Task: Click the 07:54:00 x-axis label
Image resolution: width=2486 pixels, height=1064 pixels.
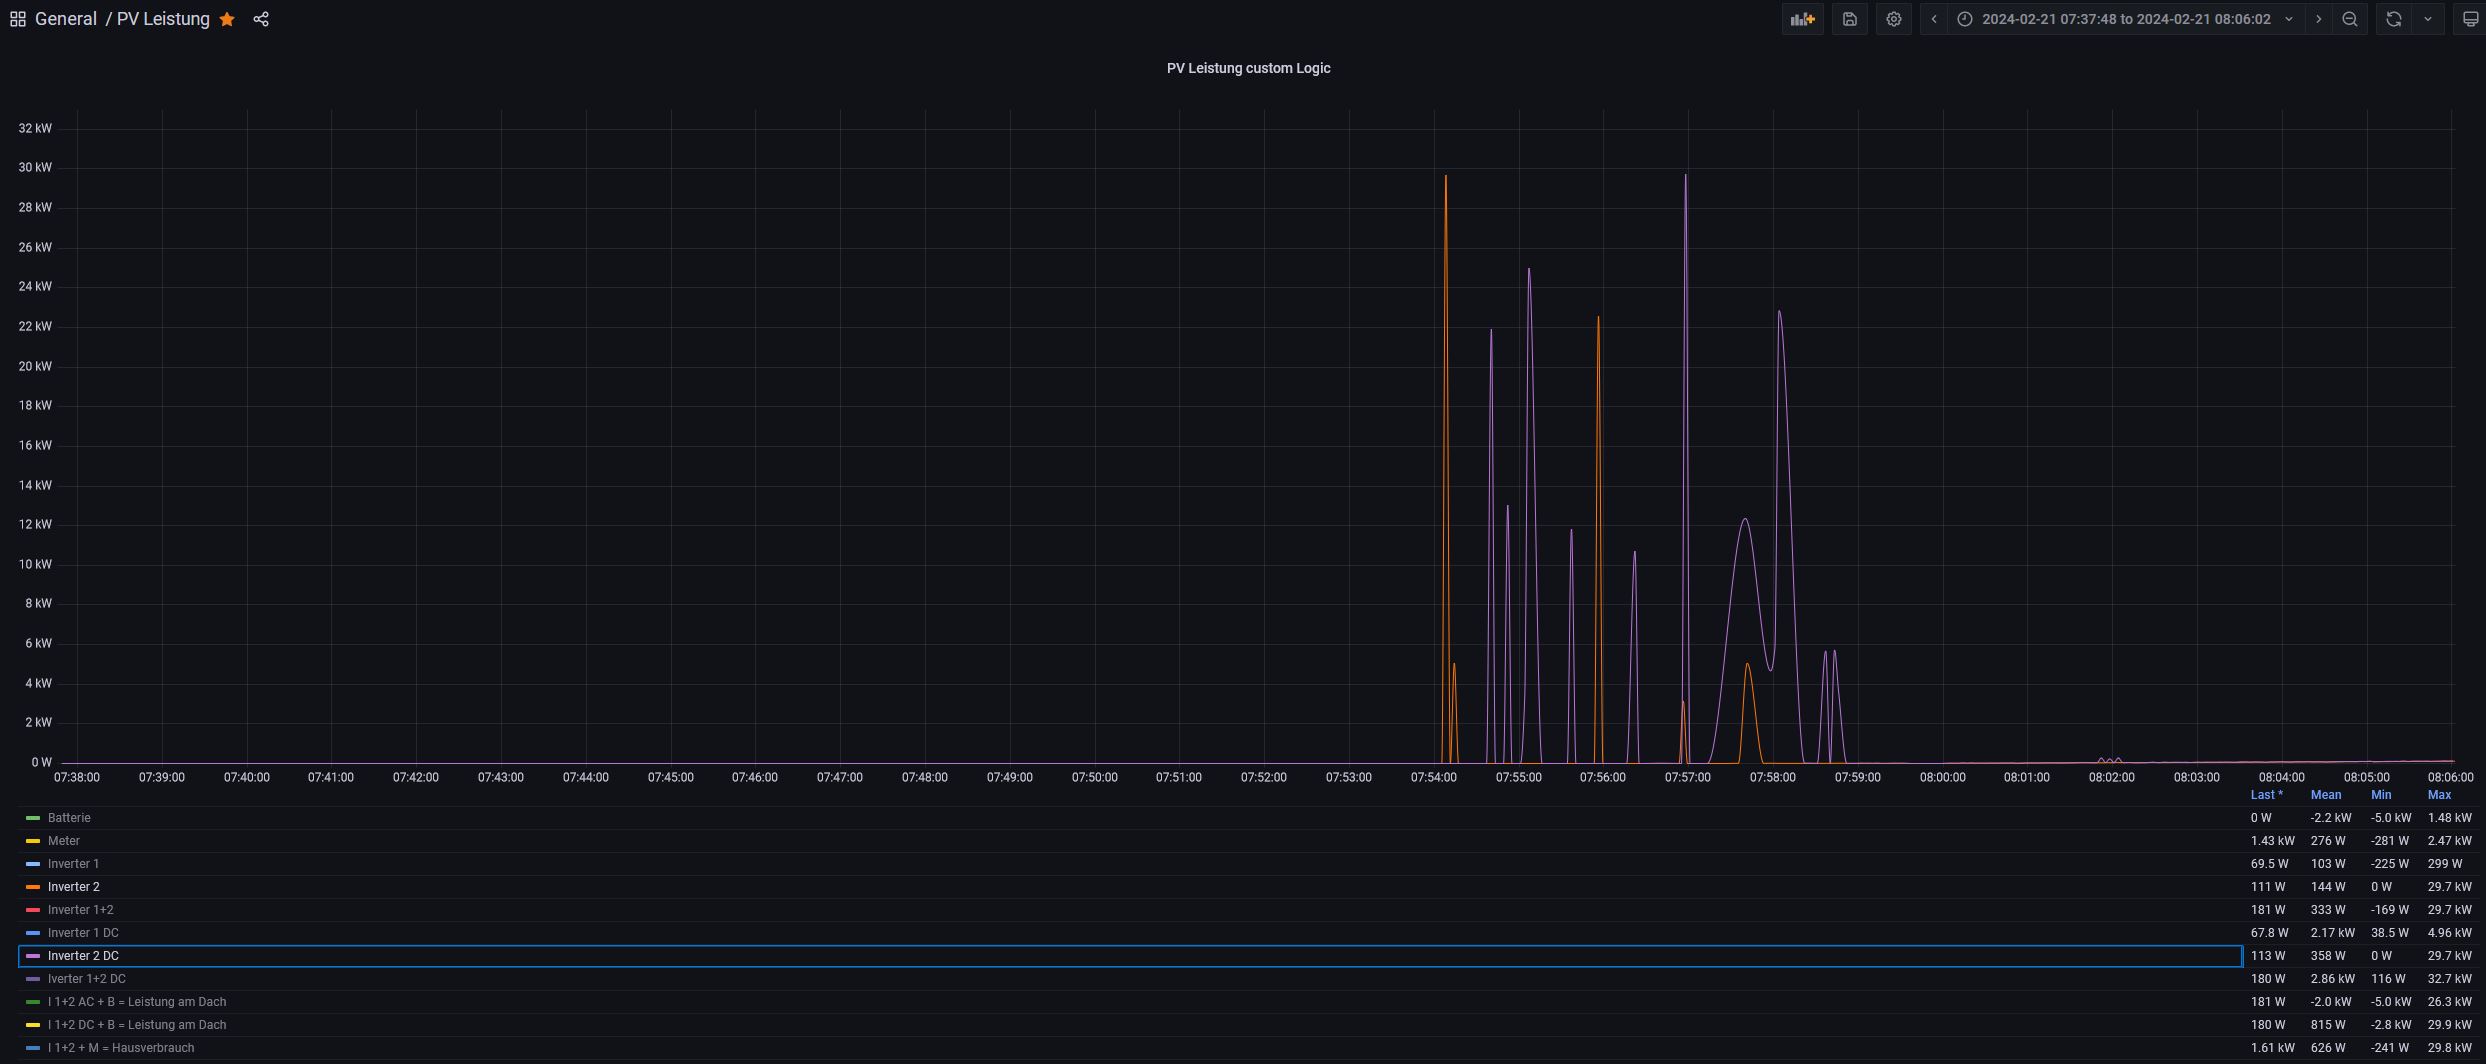Action: click(x=1433, y=777)
